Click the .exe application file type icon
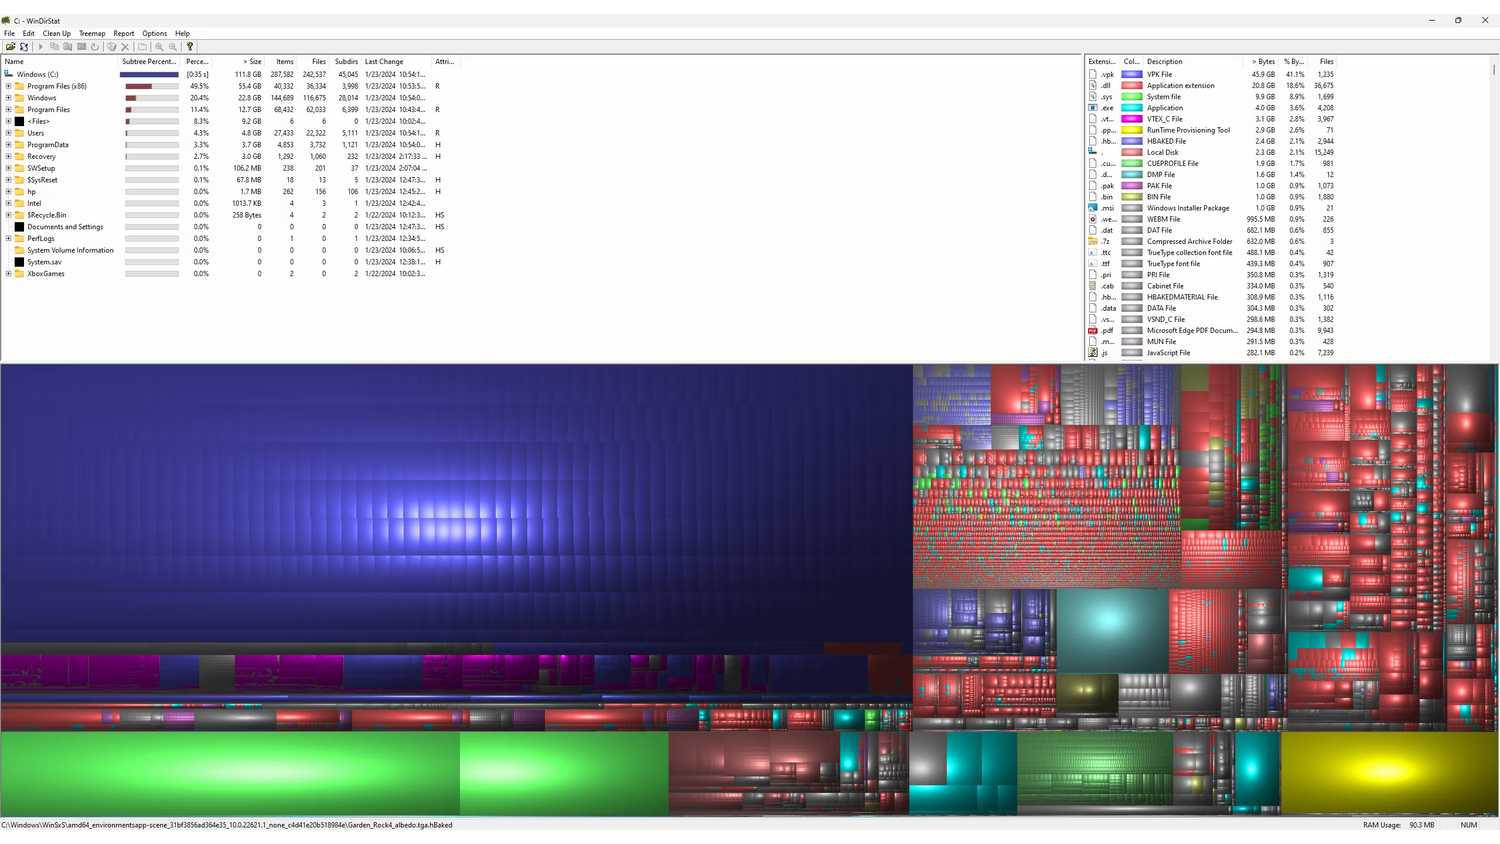Image resolution: width=1500 pixels, height=844 pixels. [1093, 108]
